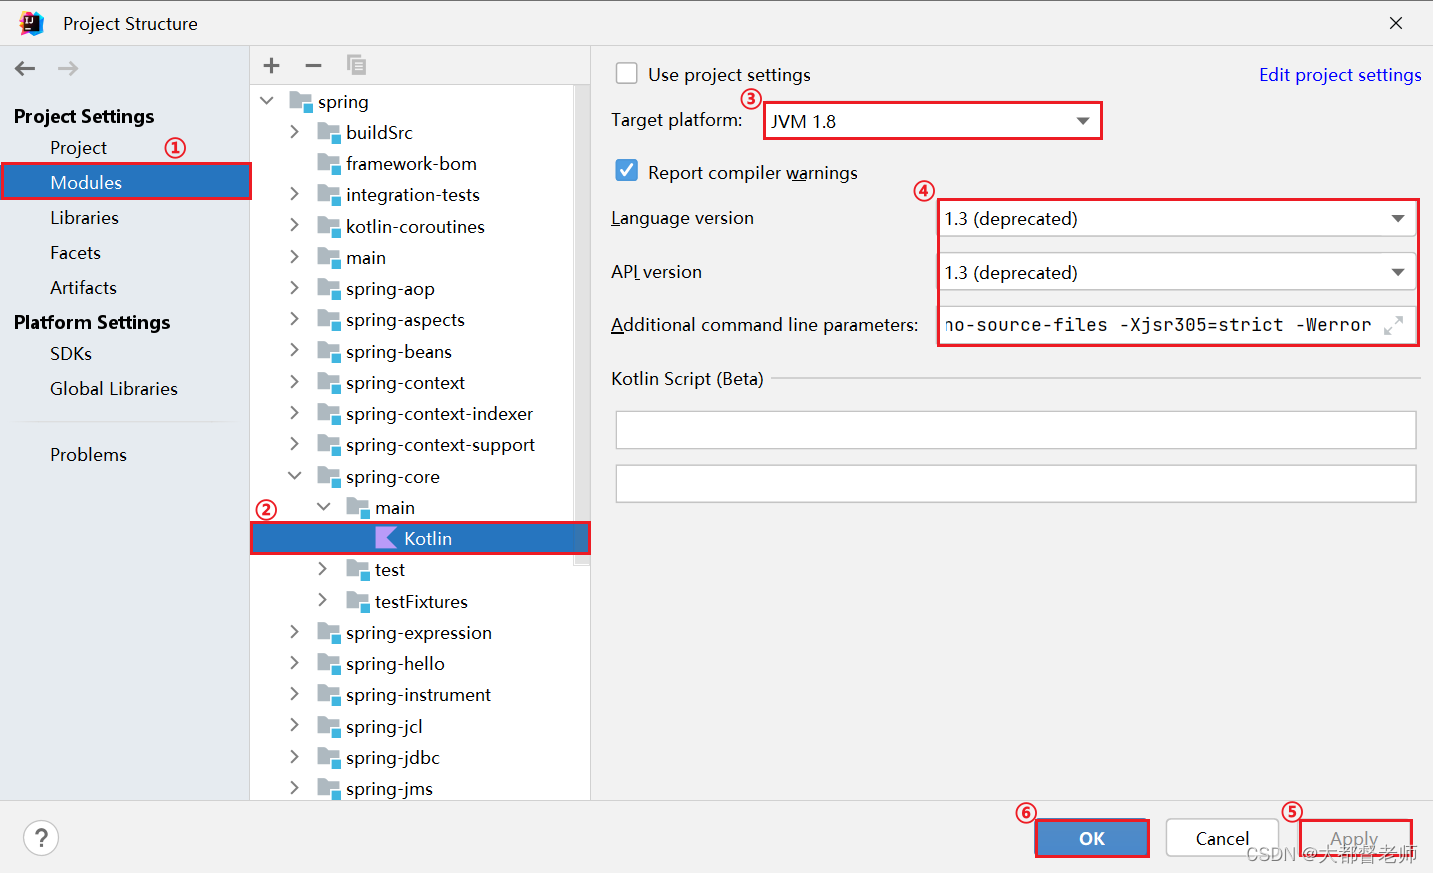Open the Project settings section

coord(78,148)
